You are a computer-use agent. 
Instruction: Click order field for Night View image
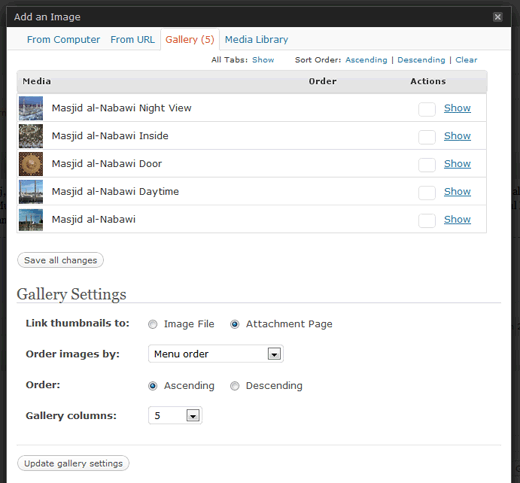click(x=427, y=109)
